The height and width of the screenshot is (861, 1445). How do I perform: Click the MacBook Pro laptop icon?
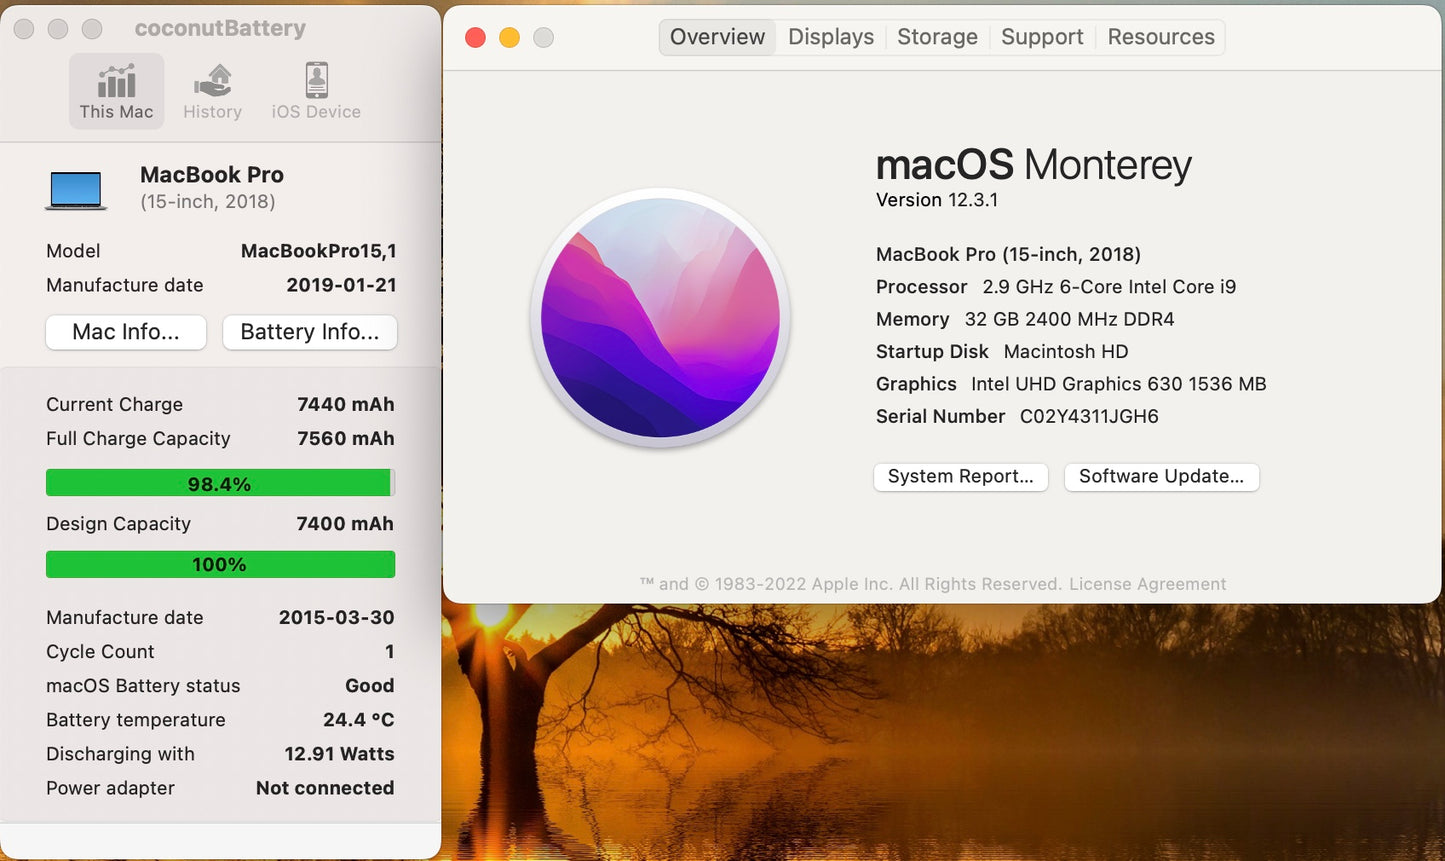[75, 188]
